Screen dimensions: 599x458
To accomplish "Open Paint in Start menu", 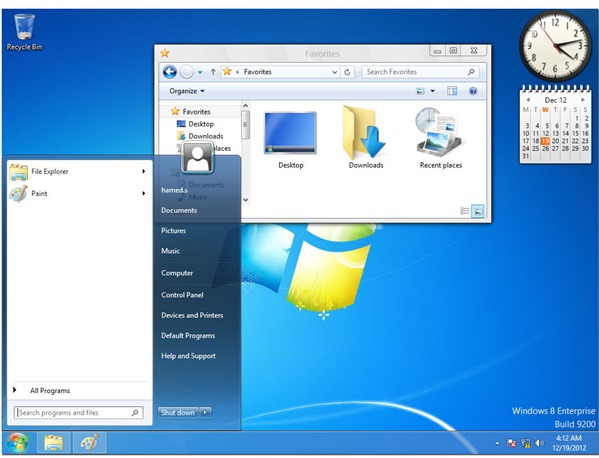I will (78, 193).
